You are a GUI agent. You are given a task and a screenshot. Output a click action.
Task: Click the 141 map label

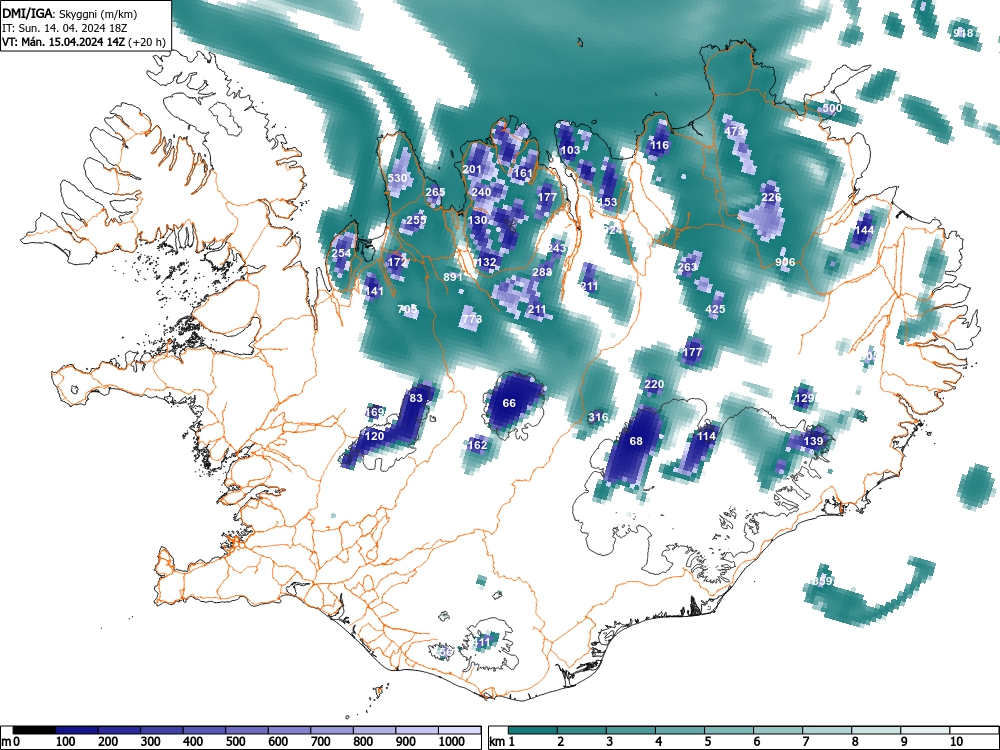coord(374,291)
